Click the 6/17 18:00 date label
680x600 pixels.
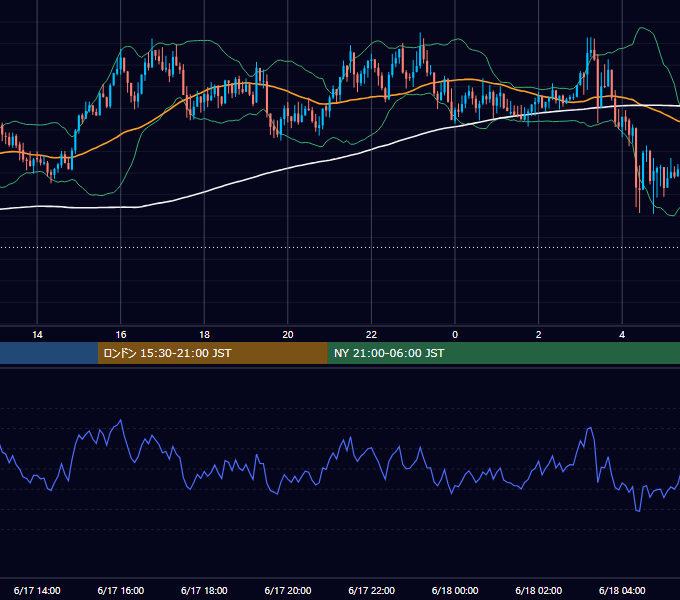coord(204,590)
